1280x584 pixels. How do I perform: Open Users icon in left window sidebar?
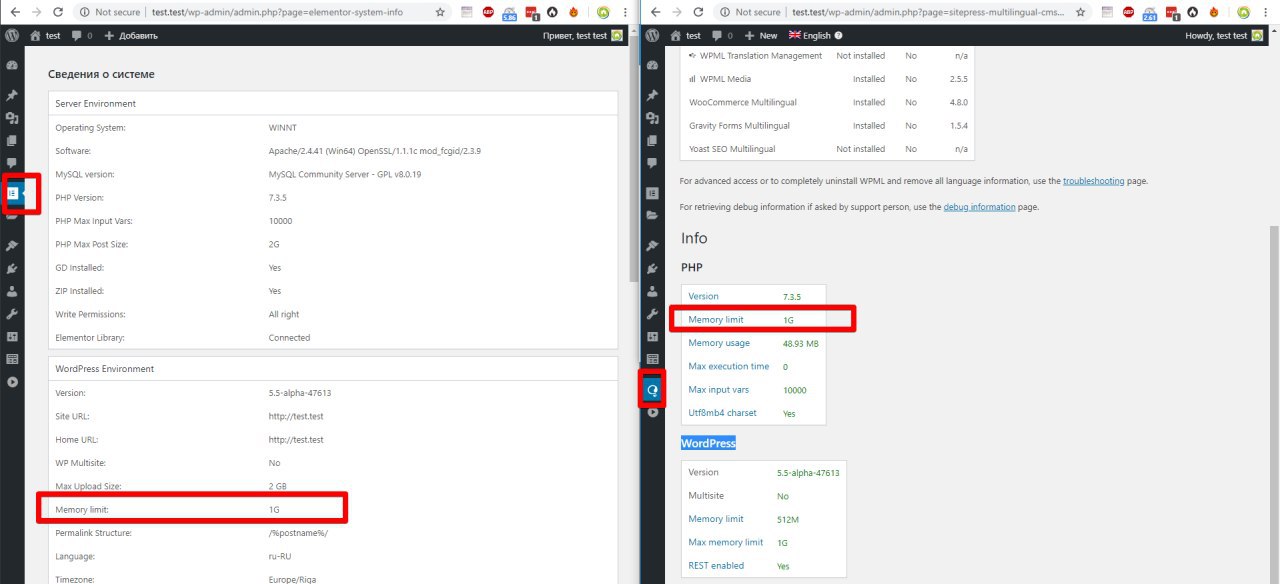(x=12, y=291)
